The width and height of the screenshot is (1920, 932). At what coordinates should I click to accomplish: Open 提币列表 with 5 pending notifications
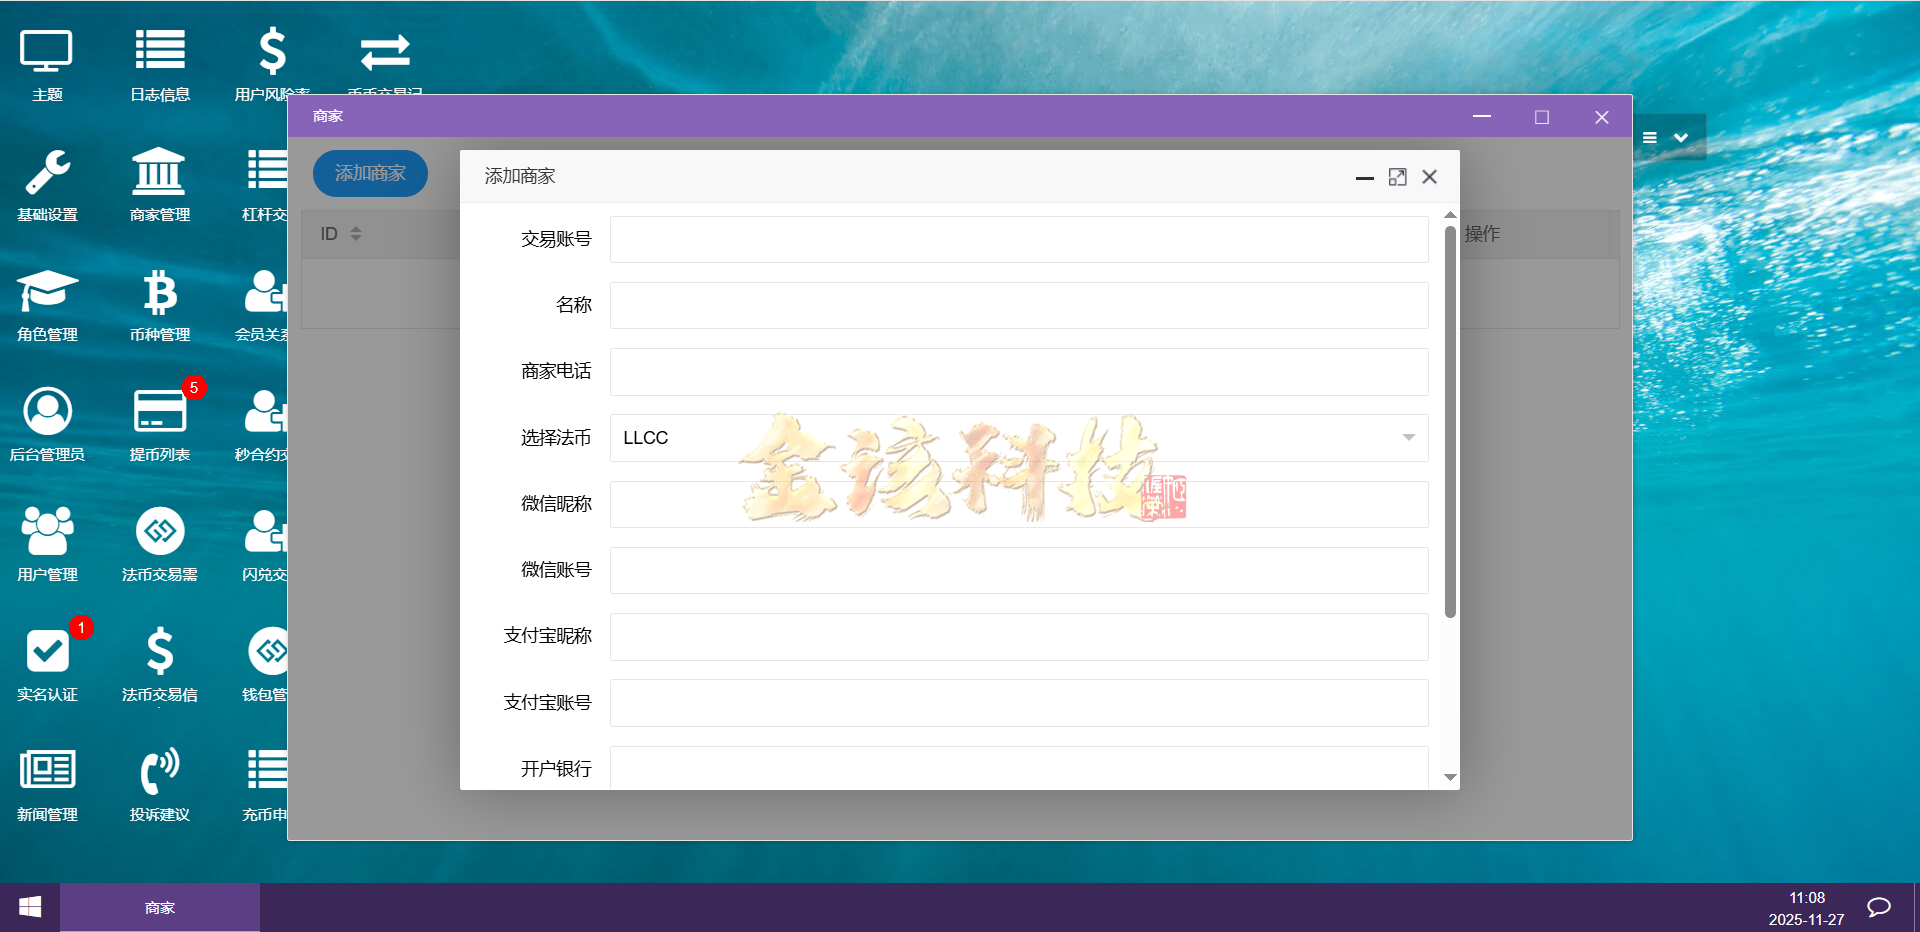click(160, 425)
